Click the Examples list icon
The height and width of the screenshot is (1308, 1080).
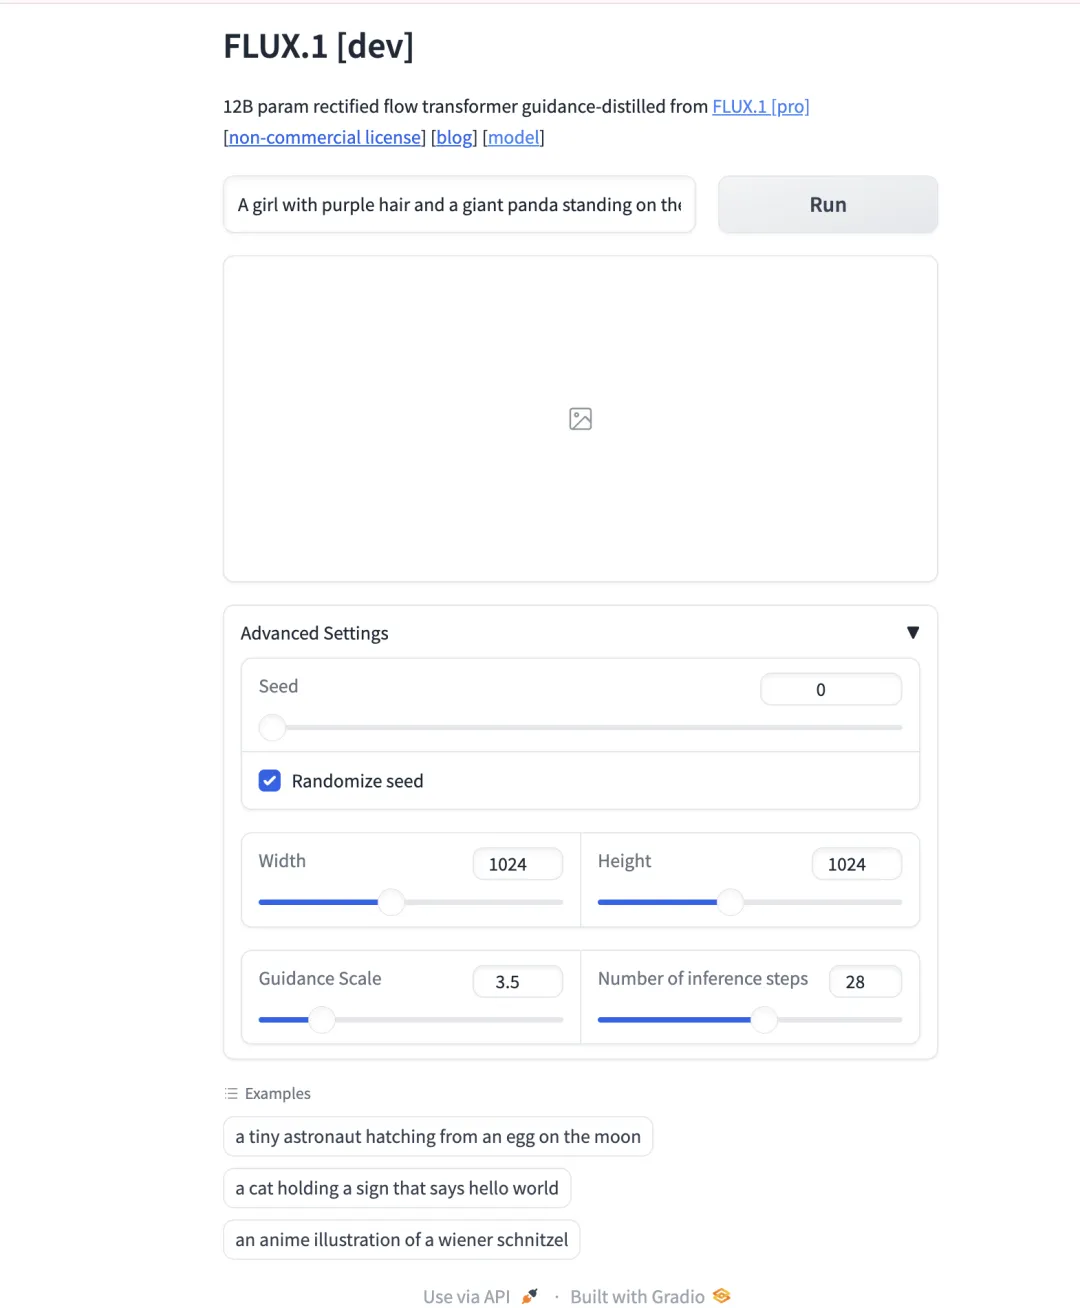pos(231,1094)
